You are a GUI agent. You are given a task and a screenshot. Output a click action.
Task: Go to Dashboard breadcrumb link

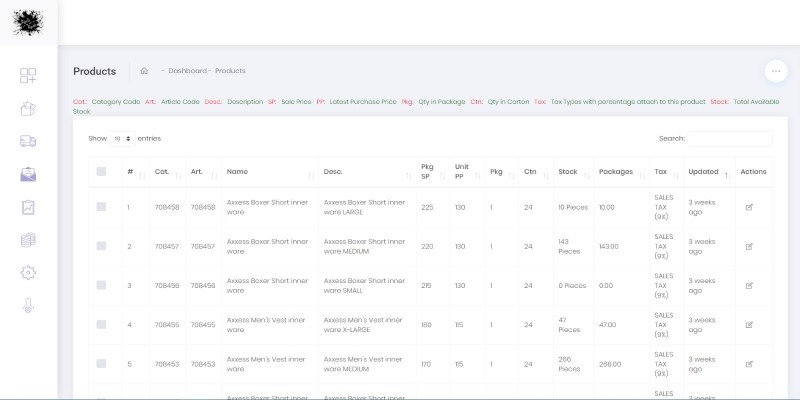pyautogui.click(x=187, y=71)
